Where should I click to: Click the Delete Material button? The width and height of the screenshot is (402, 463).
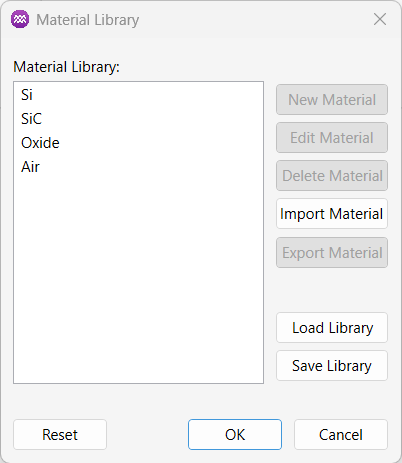click(x=332, y=176)
